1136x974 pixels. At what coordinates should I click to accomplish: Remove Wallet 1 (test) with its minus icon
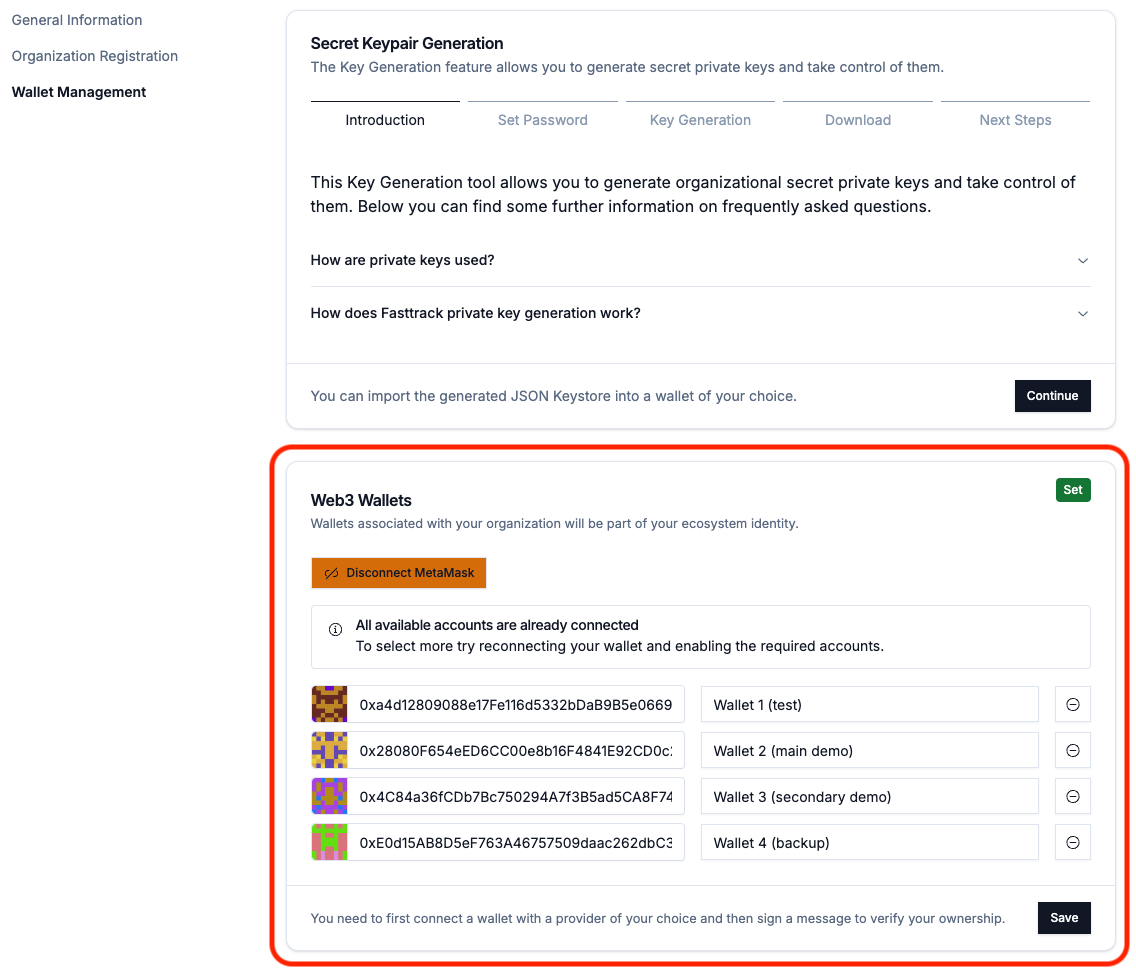tap(1072, 704)
